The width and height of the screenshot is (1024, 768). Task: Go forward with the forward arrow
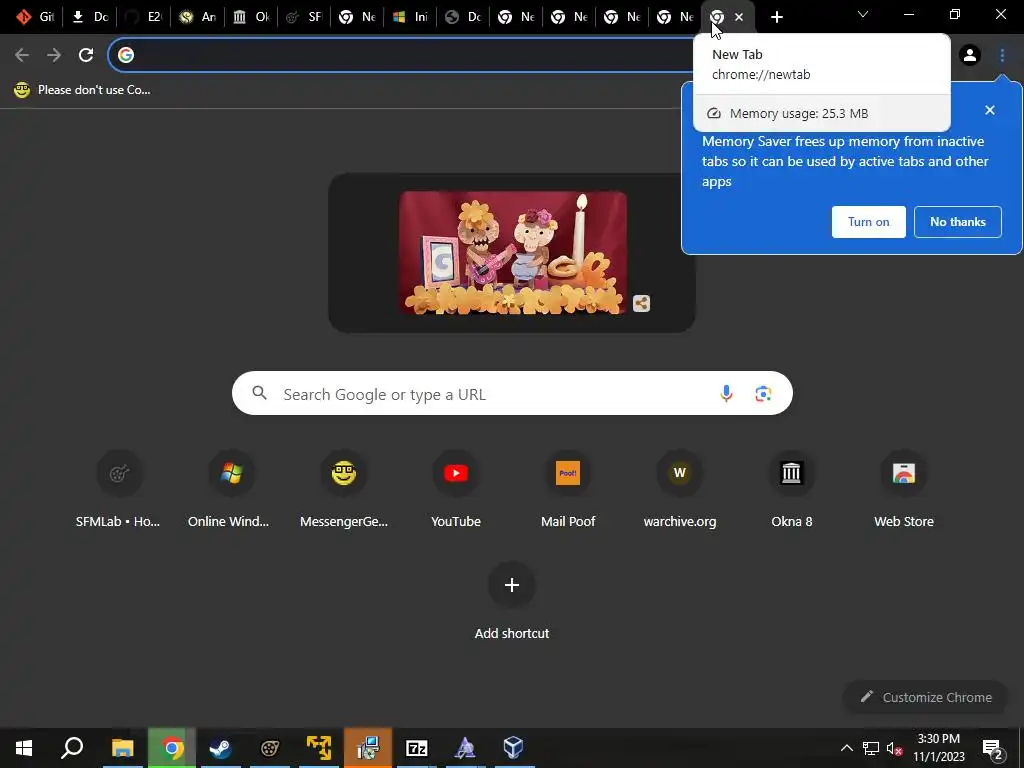[x=54, y=55]
